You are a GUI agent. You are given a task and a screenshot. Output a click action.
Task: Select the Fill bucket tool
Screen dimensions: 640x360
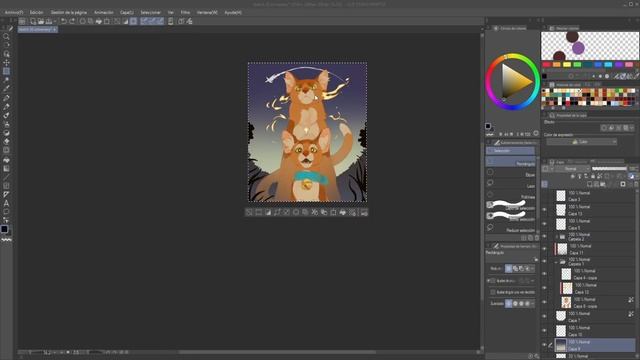6,160
